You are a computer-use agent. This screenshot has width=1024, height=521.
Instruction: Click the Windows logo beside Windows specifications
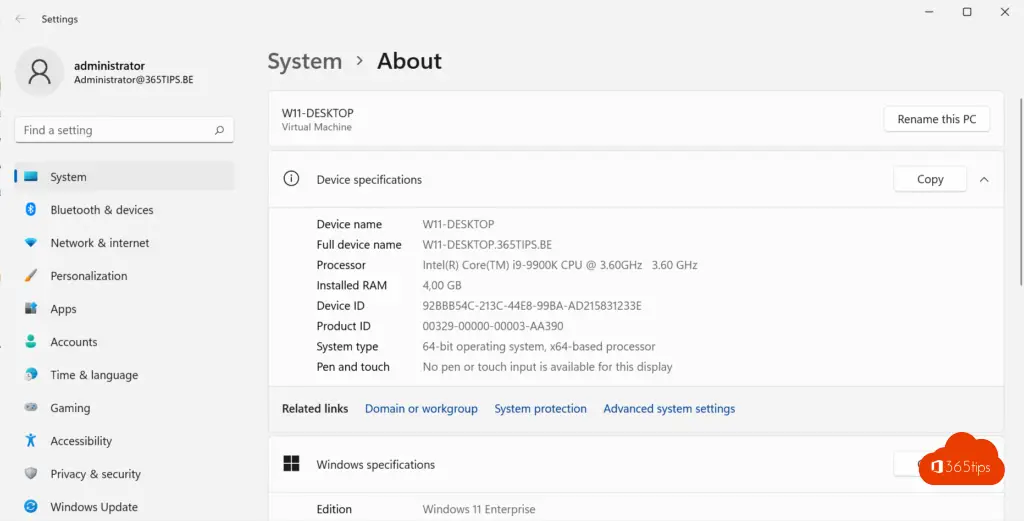coord(291,464)
